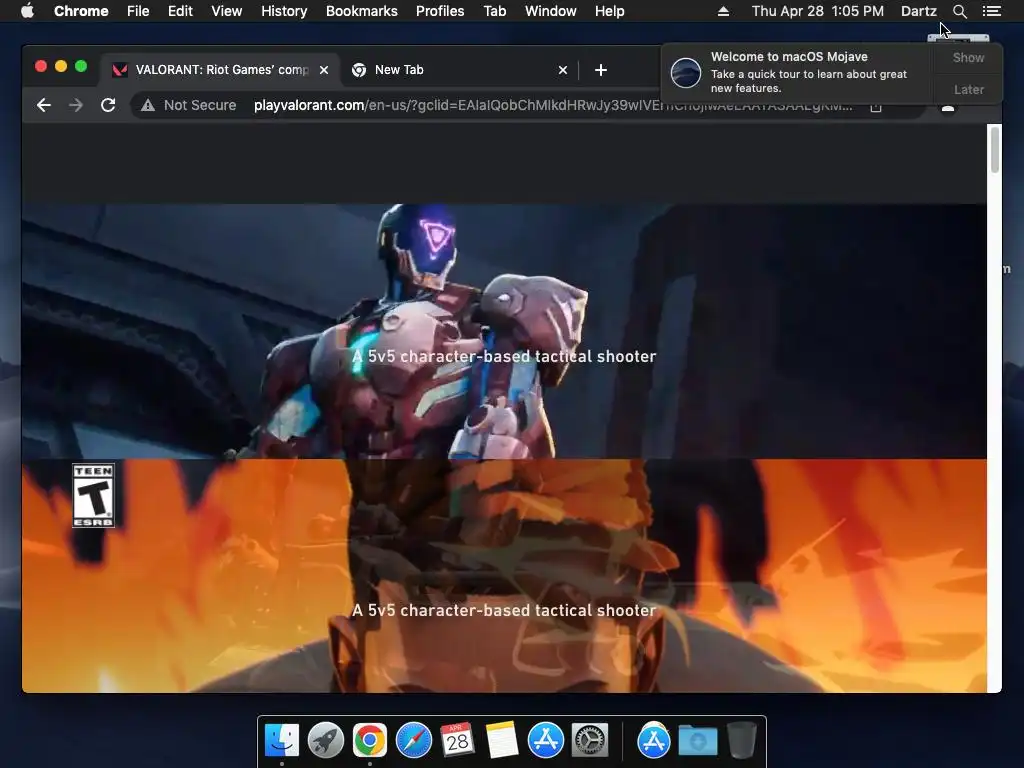Open the App Store icon right of Dock divider

(x=654, y=741)
